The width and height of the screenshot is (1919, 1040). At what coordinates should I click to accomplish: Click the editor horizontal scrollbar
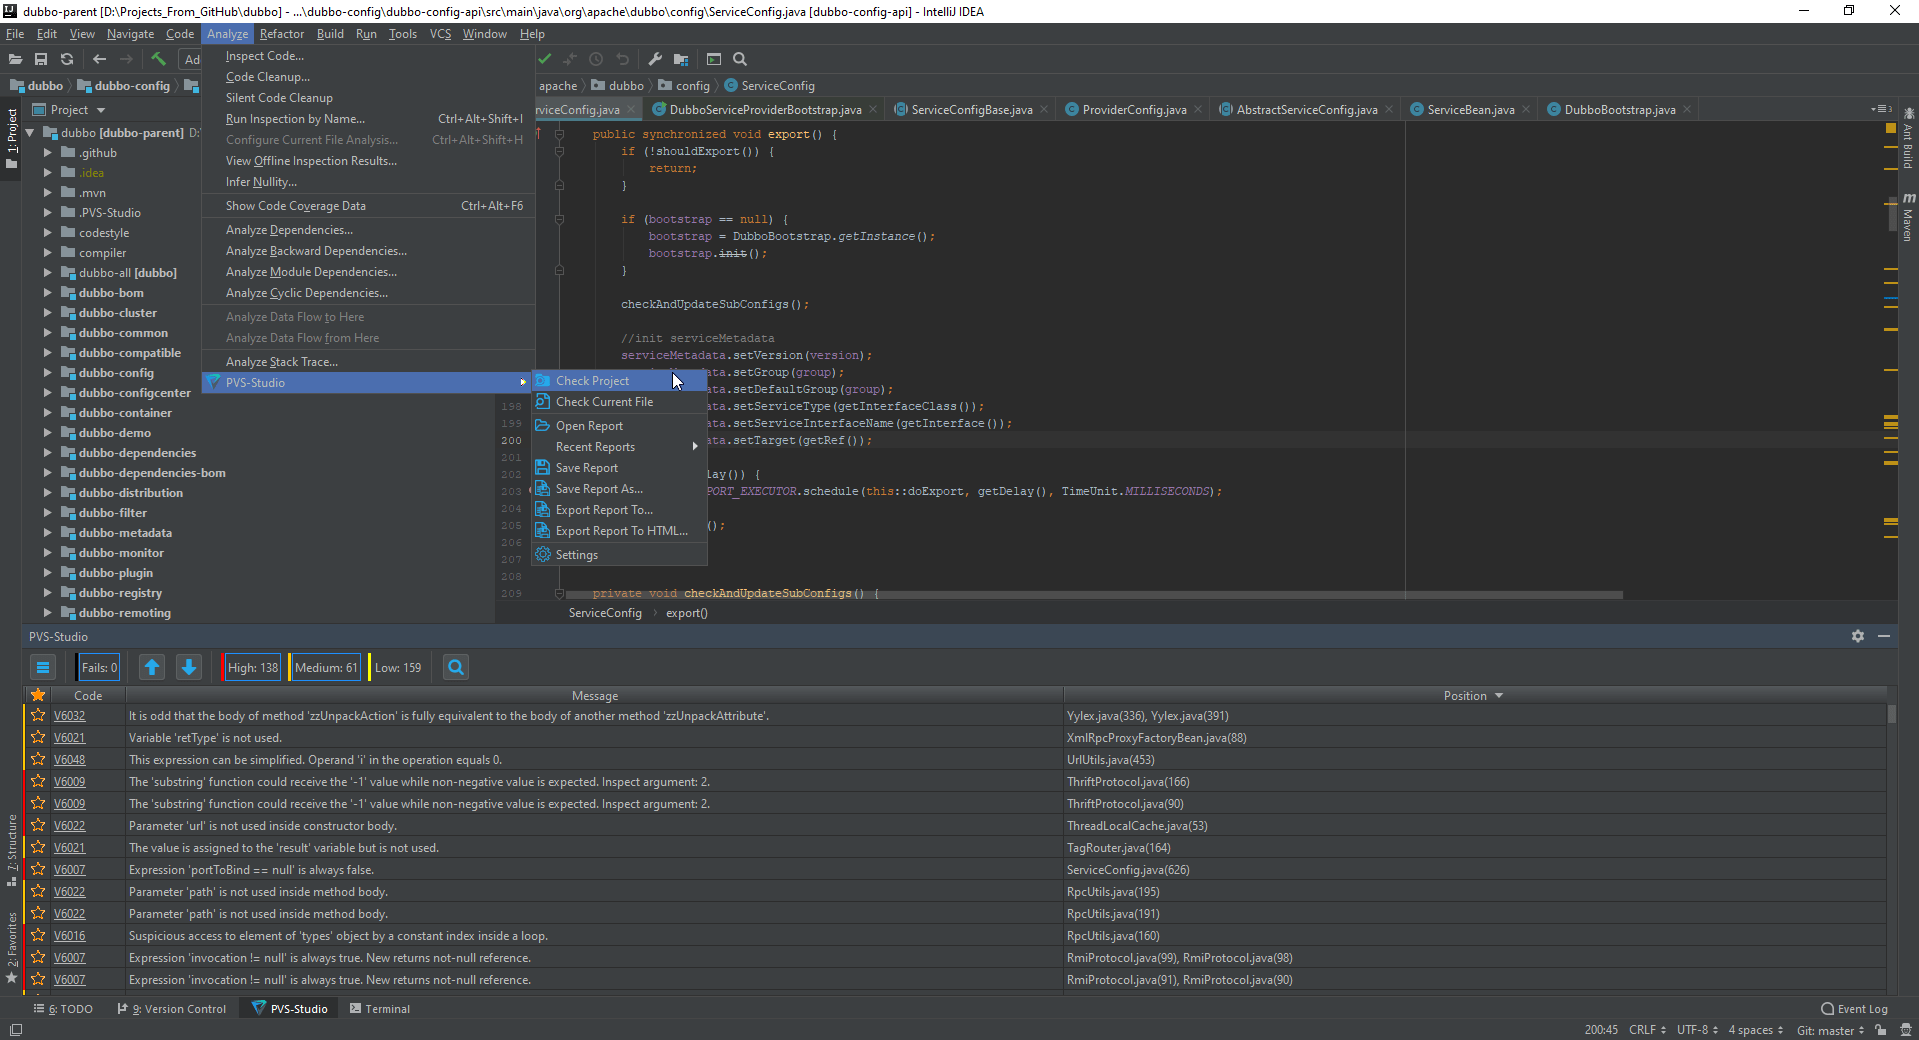tap(1093, 595)
